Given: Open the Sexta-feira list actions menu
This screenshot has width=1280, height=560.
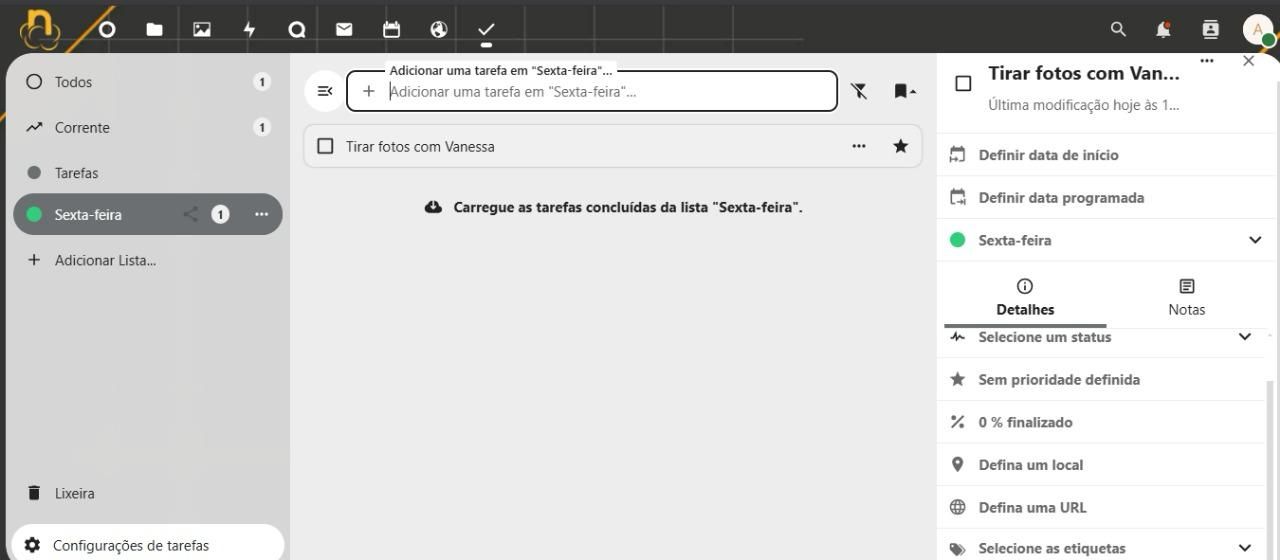Looking at the screenshot, I should click(x=261, y=214).
